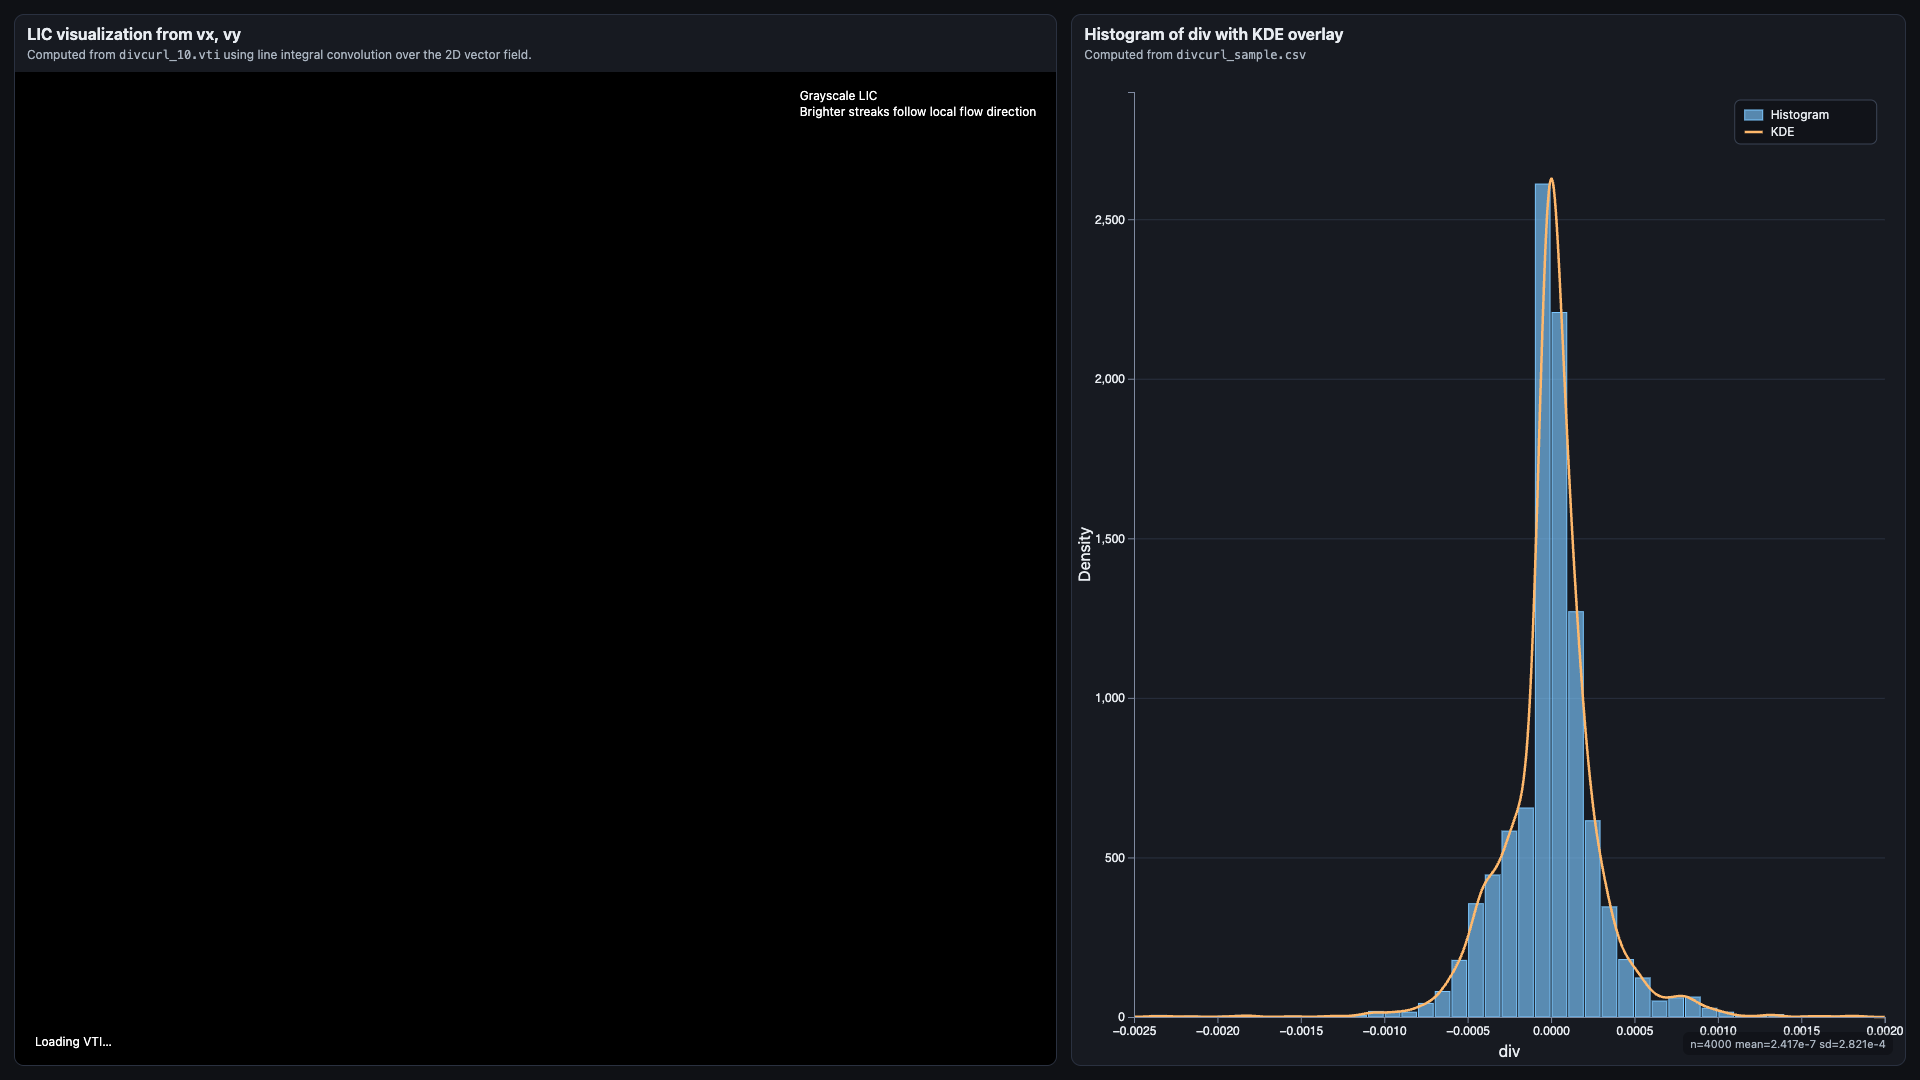Click the tallest histogram bar near zero
The image size is (1920, 1080).
coord(1543,600)
